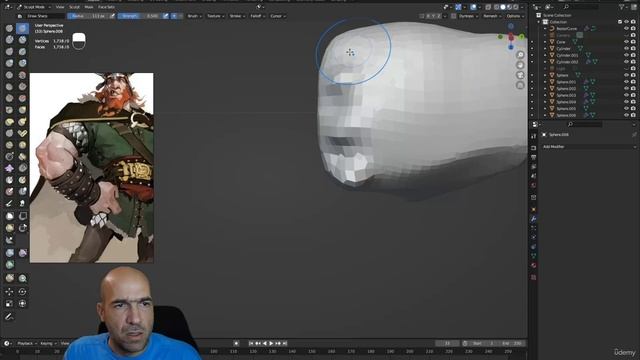Switch viewport to wireframe shading mode
Image resolution: width=640 pixels, height=360 pixels.
click(497, 7)
